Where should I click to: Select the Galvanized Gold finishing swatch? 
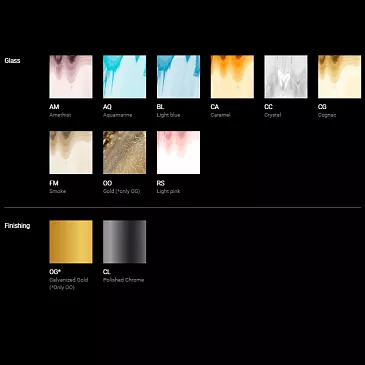71,242
